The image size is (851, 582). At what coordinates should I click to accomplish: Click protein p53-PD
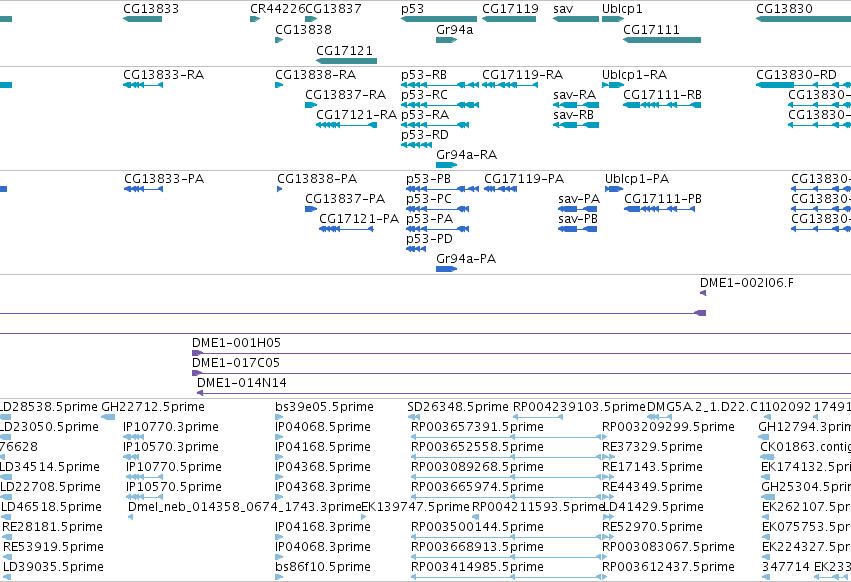429,239
